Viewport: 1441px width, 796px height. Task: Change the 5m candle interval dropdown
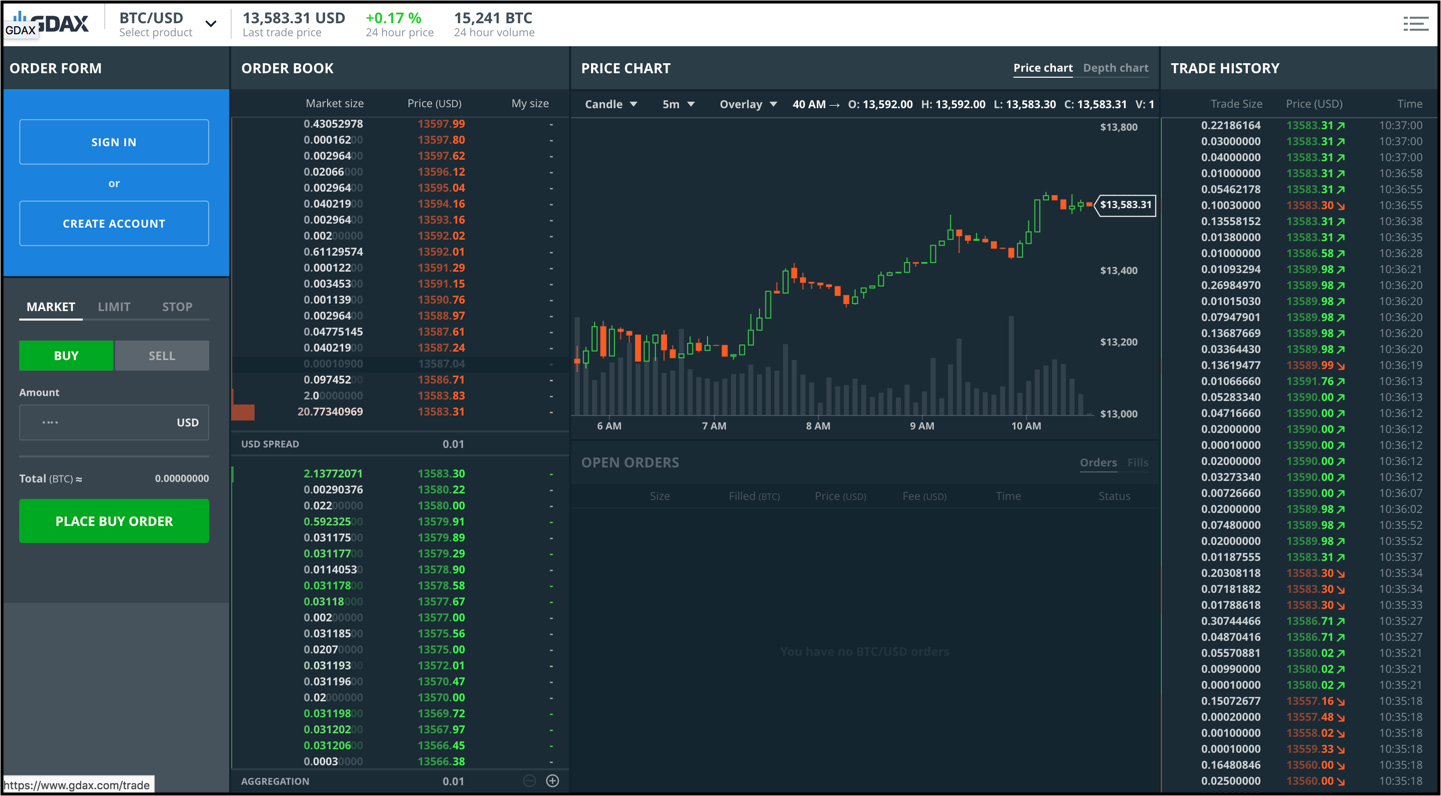click(678, 104)
